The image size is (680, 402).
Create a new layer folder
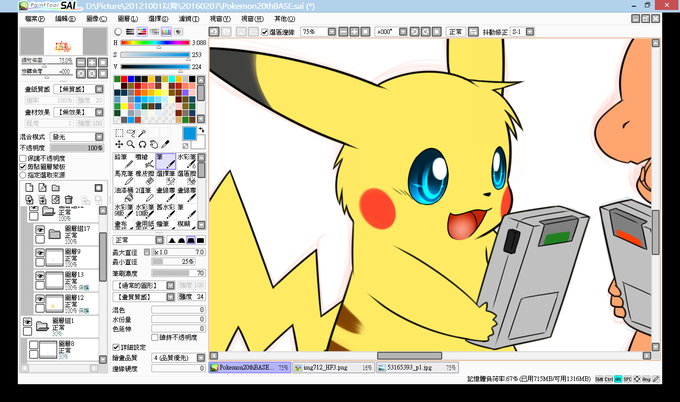pos(56,188)
